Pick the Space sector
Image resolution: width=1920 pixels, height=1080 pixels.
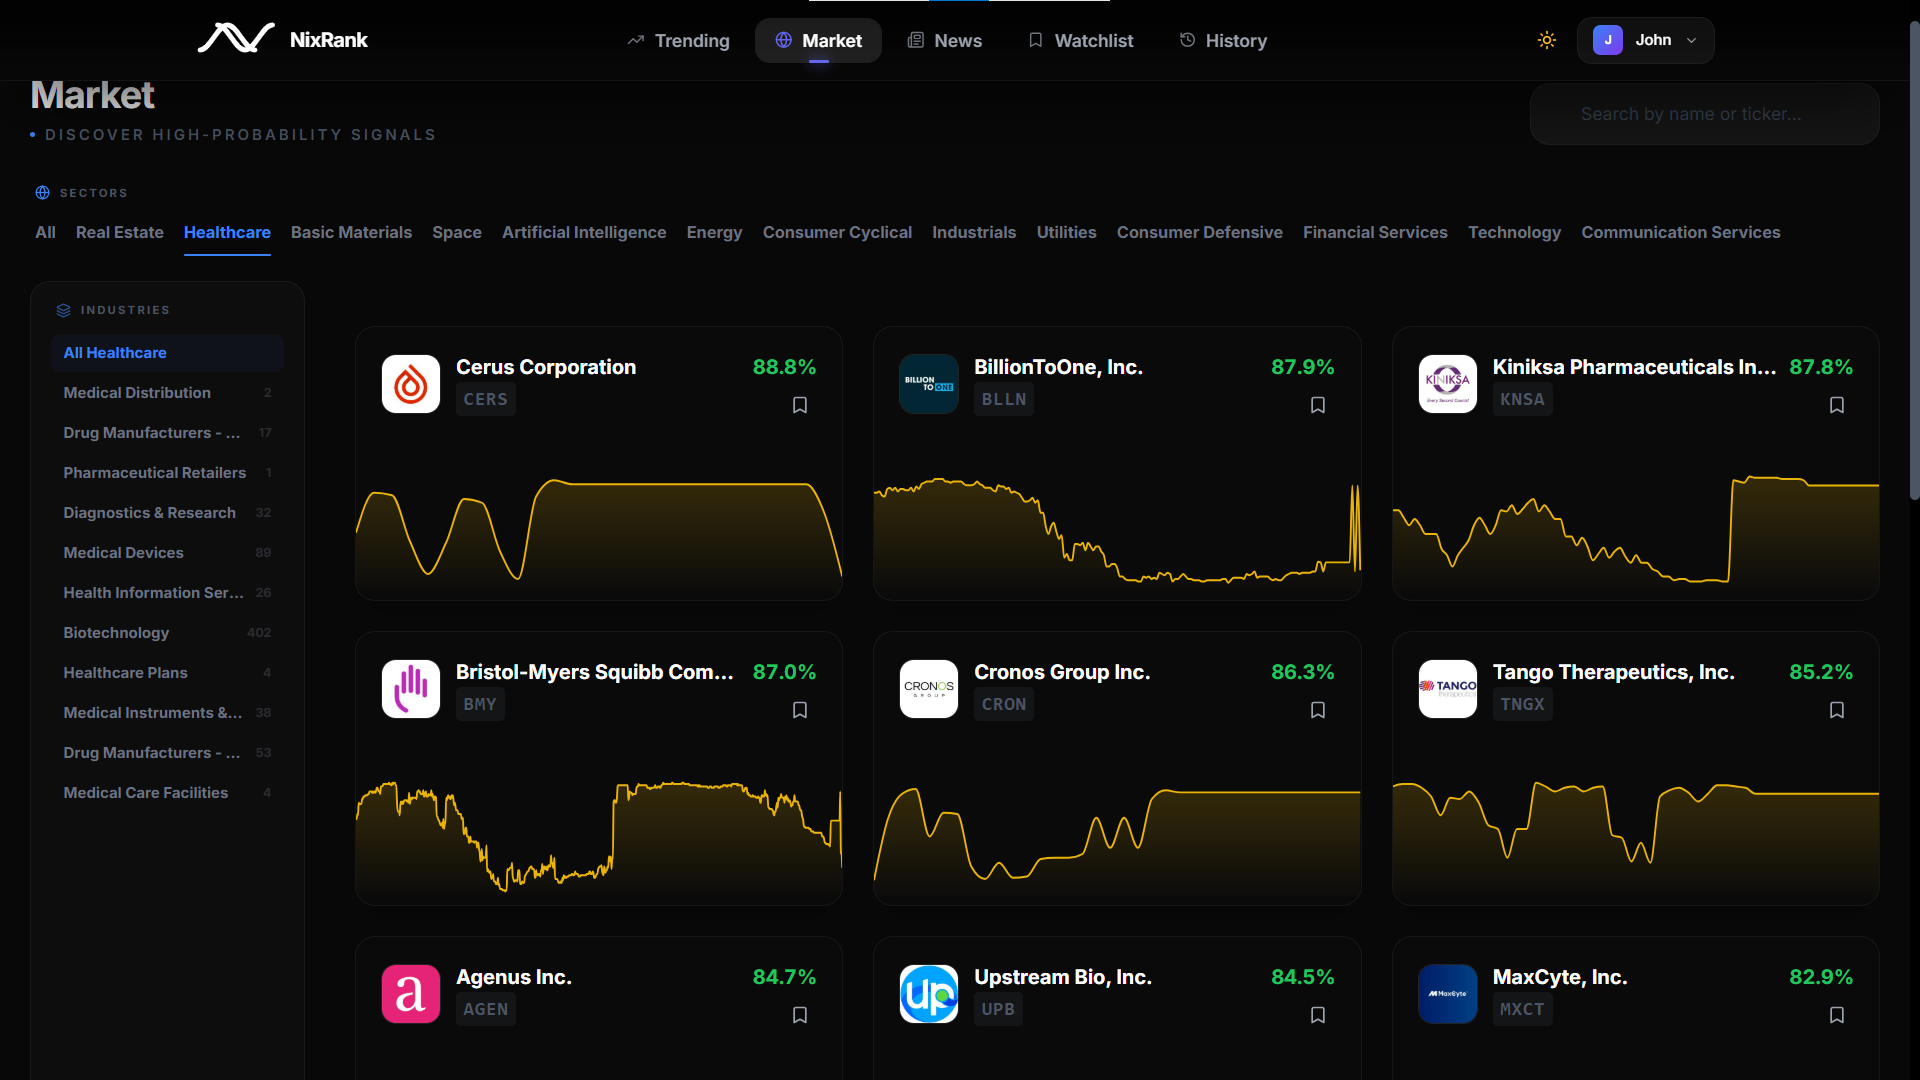[x=457, y=232]
